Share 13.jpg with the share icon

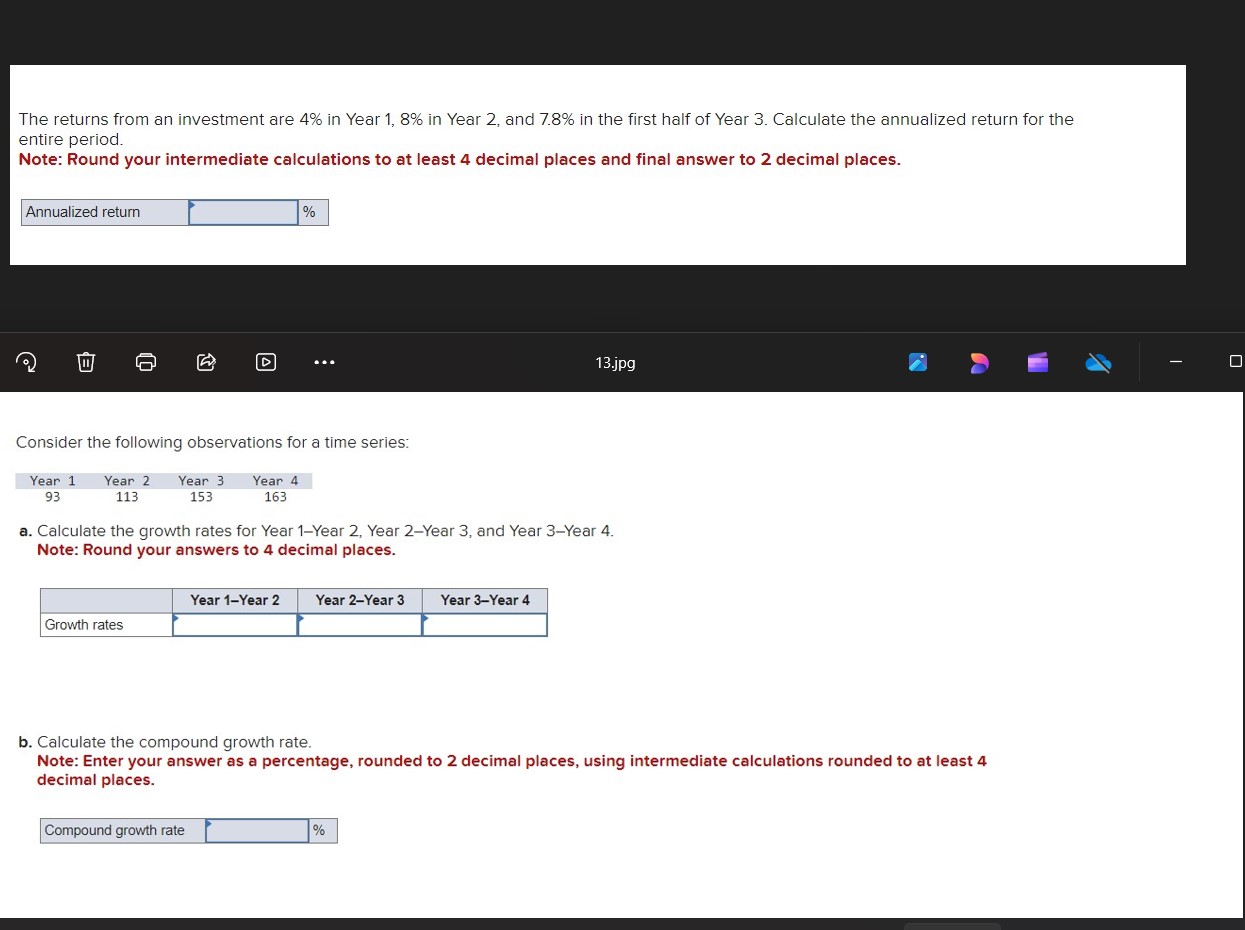[x=206, y=362]
